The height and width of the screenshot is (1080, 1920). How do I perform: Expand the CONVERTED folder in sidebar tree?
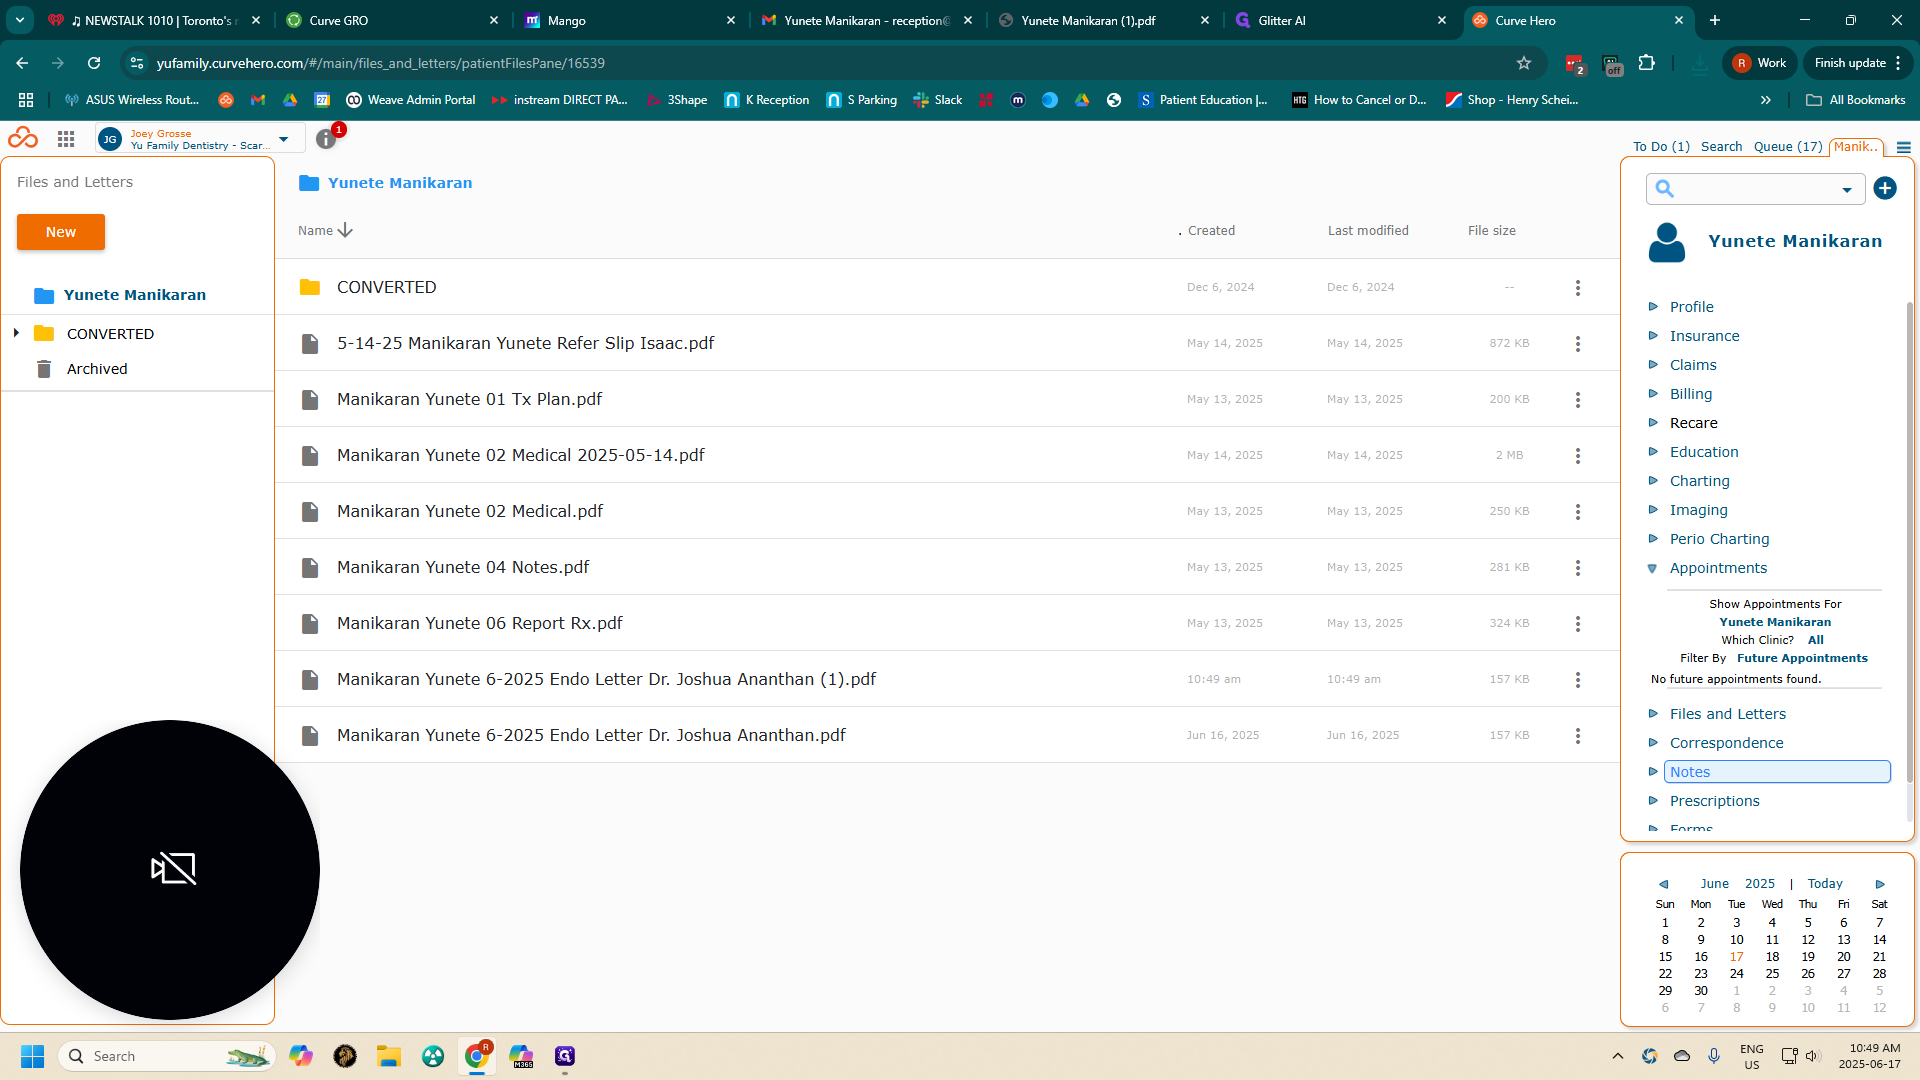tap(16, 333)
